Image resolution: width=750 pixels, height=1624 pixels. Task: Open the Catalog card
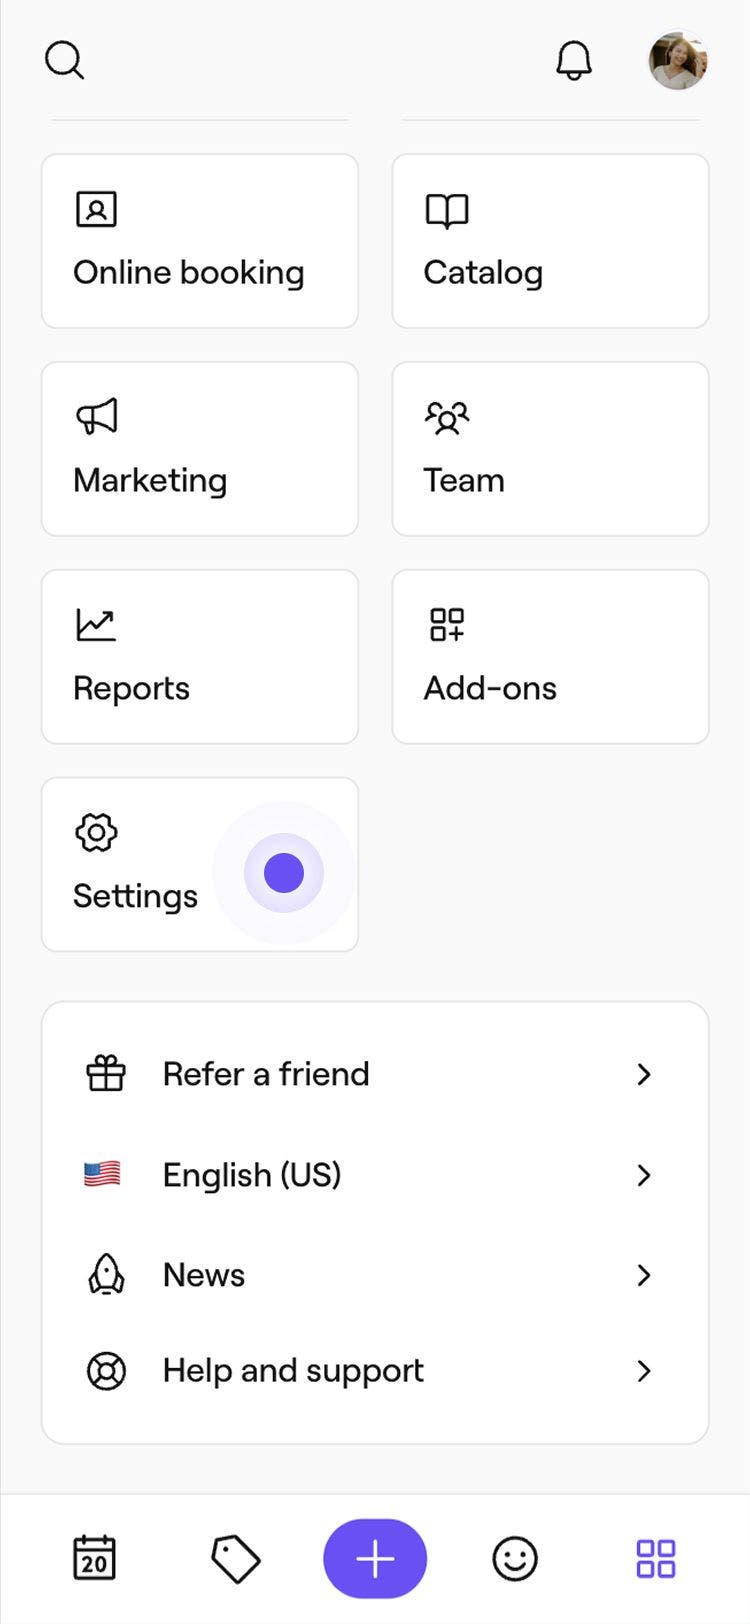click(550, 241)
